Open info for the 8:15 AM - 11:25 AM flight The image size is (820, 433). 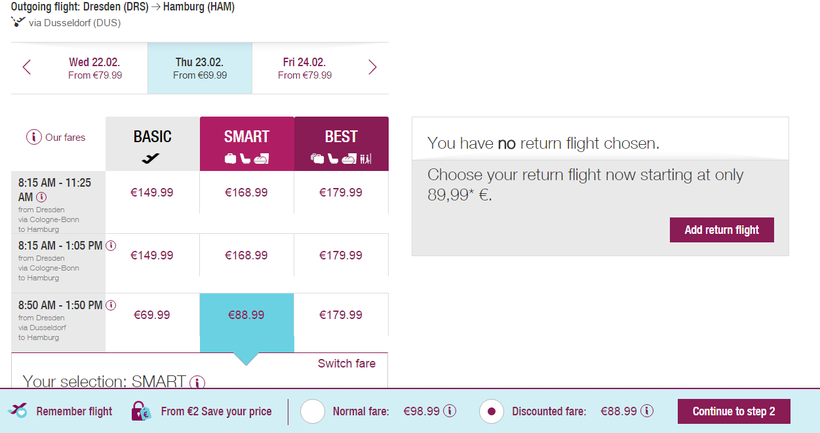(x=41, y=198)
